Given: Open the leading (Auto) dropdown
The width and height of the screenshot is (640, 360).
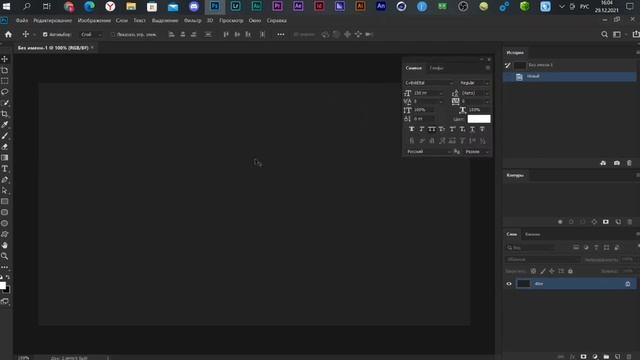Looking at the screenshot, I should click(x=475, y=93).
